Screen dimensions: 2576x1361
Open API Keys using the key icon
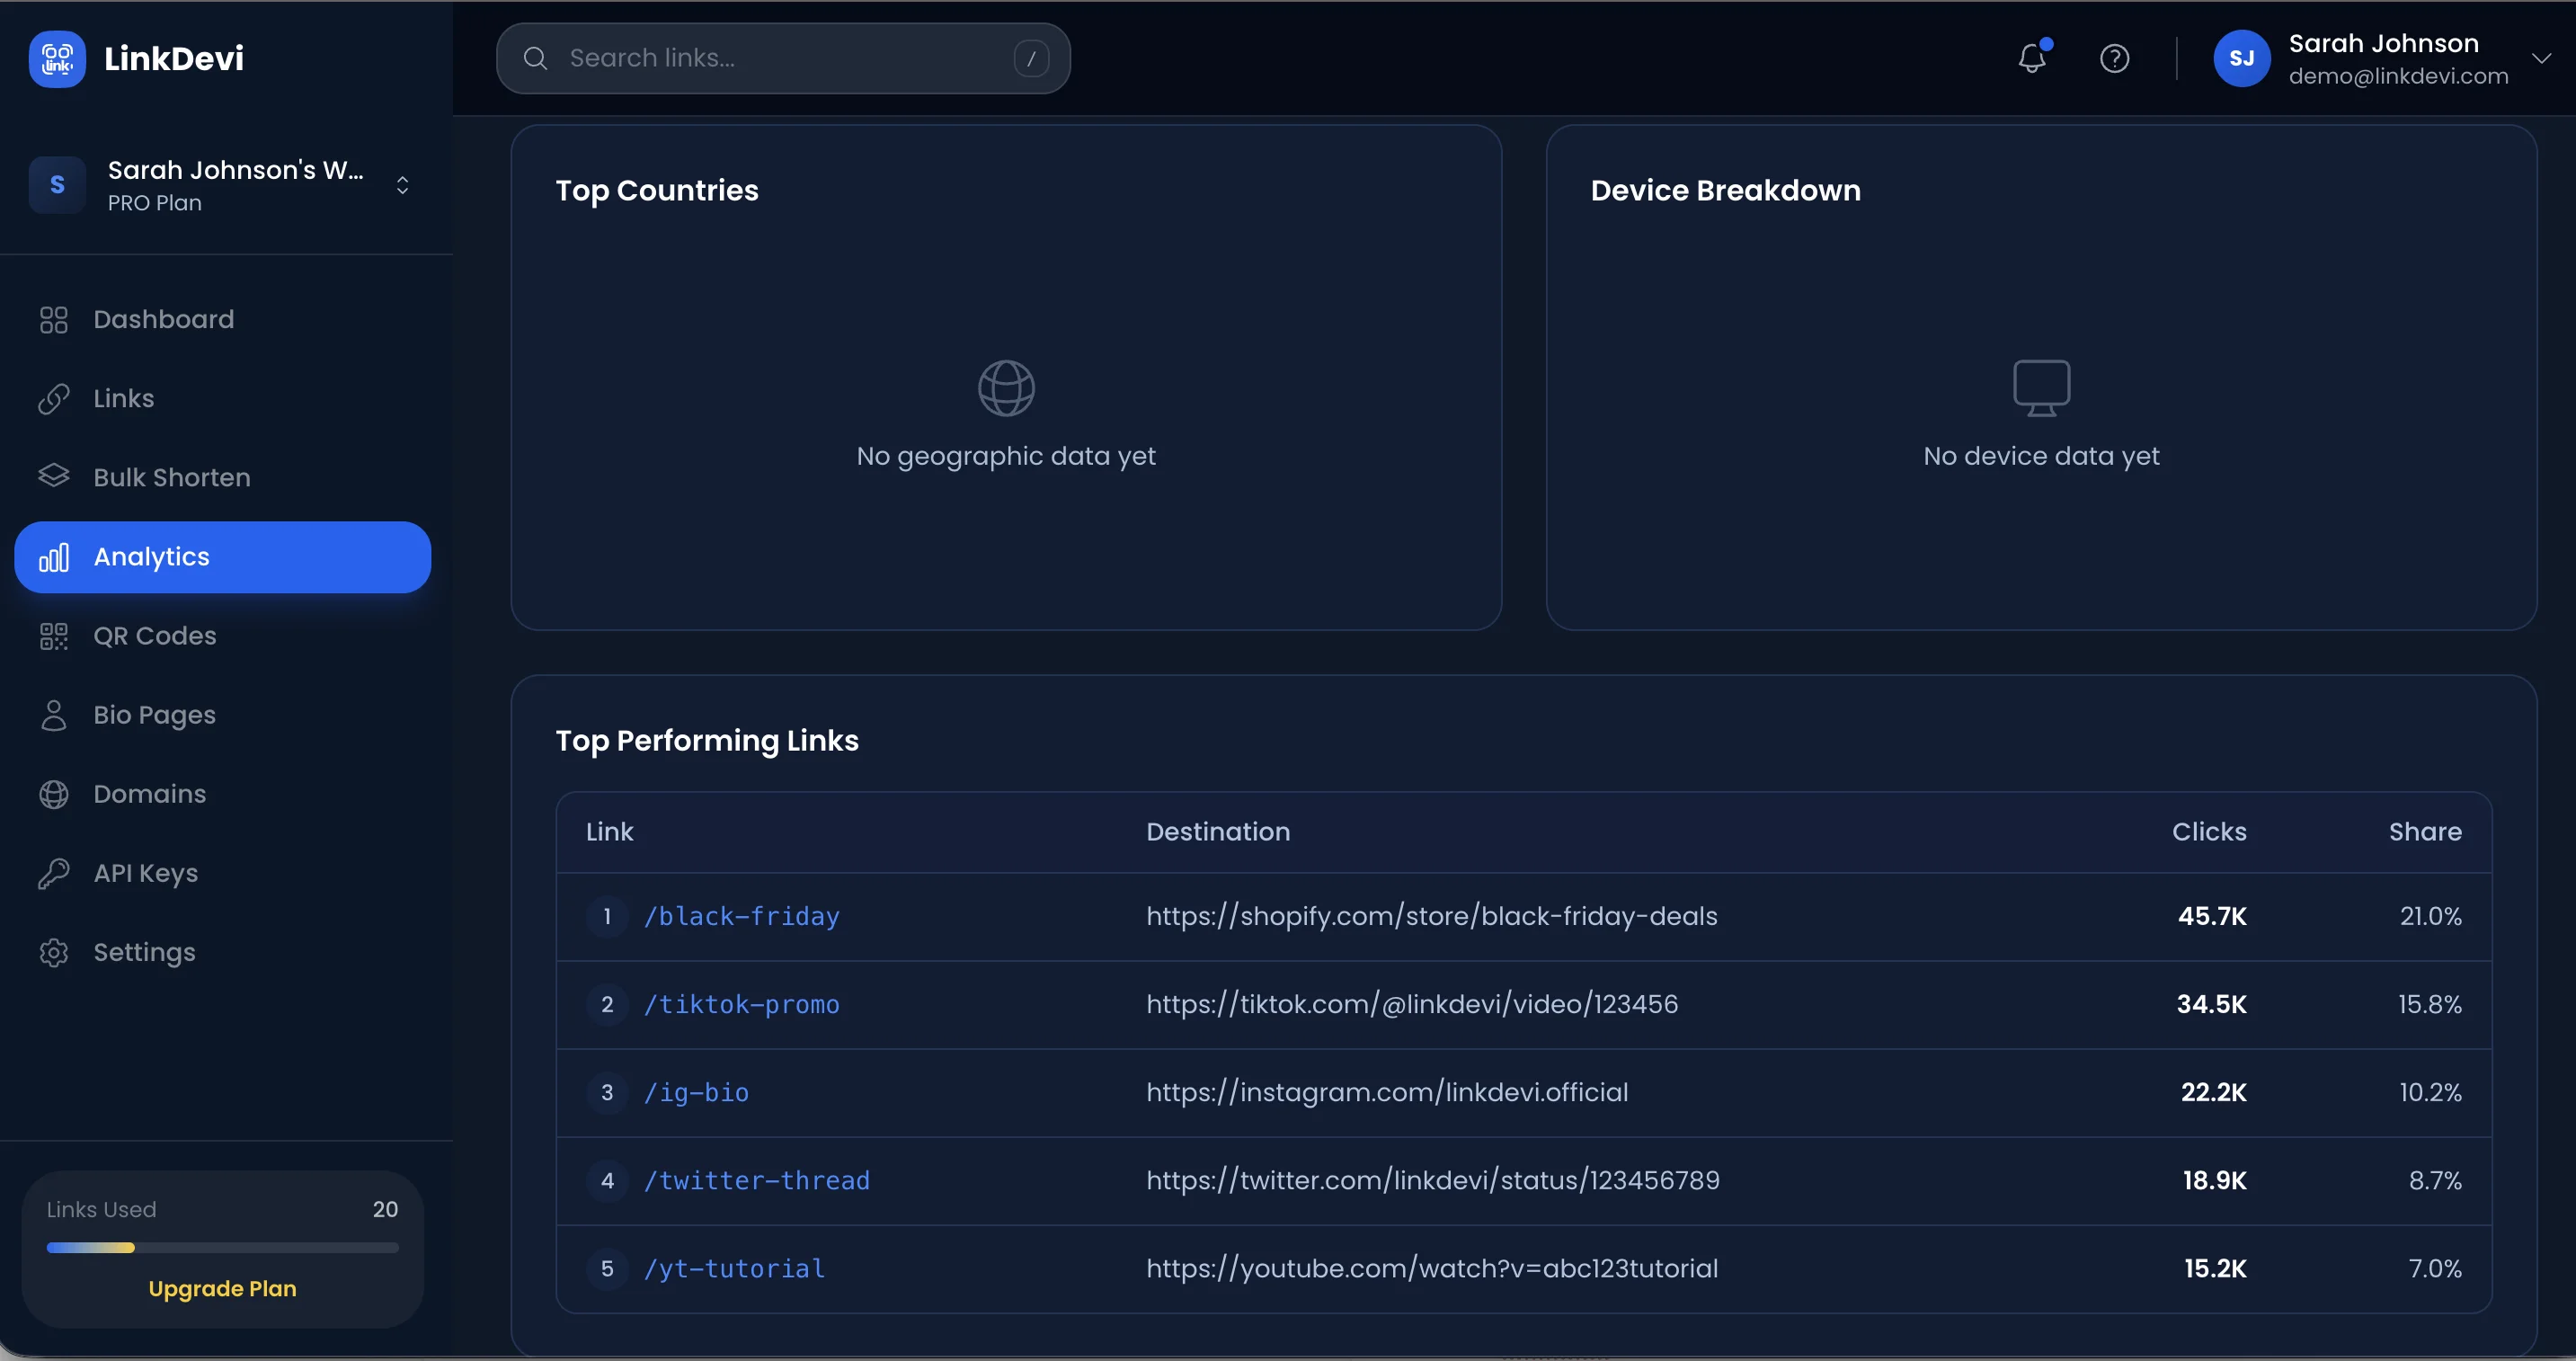click(54, 872)
